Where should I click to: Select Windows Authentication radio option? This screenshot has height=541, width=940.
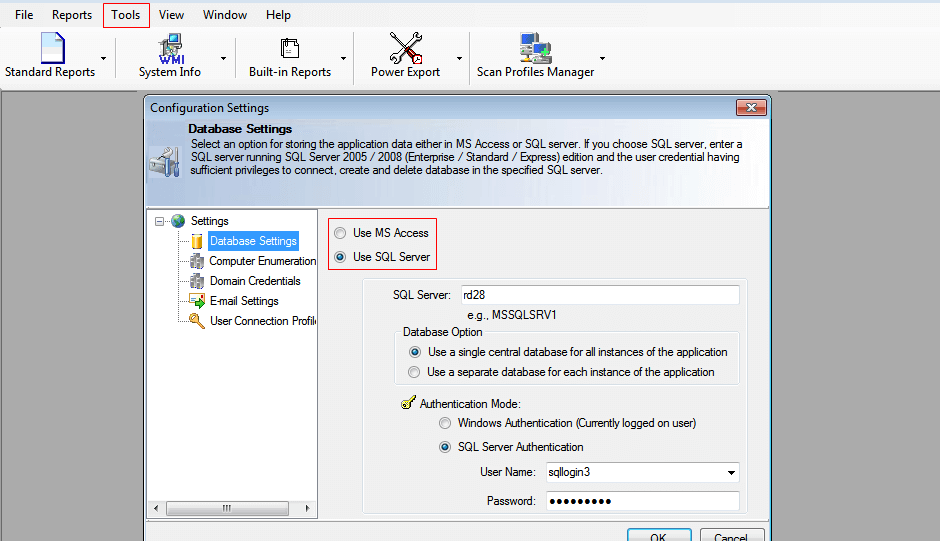click(445, 423)
